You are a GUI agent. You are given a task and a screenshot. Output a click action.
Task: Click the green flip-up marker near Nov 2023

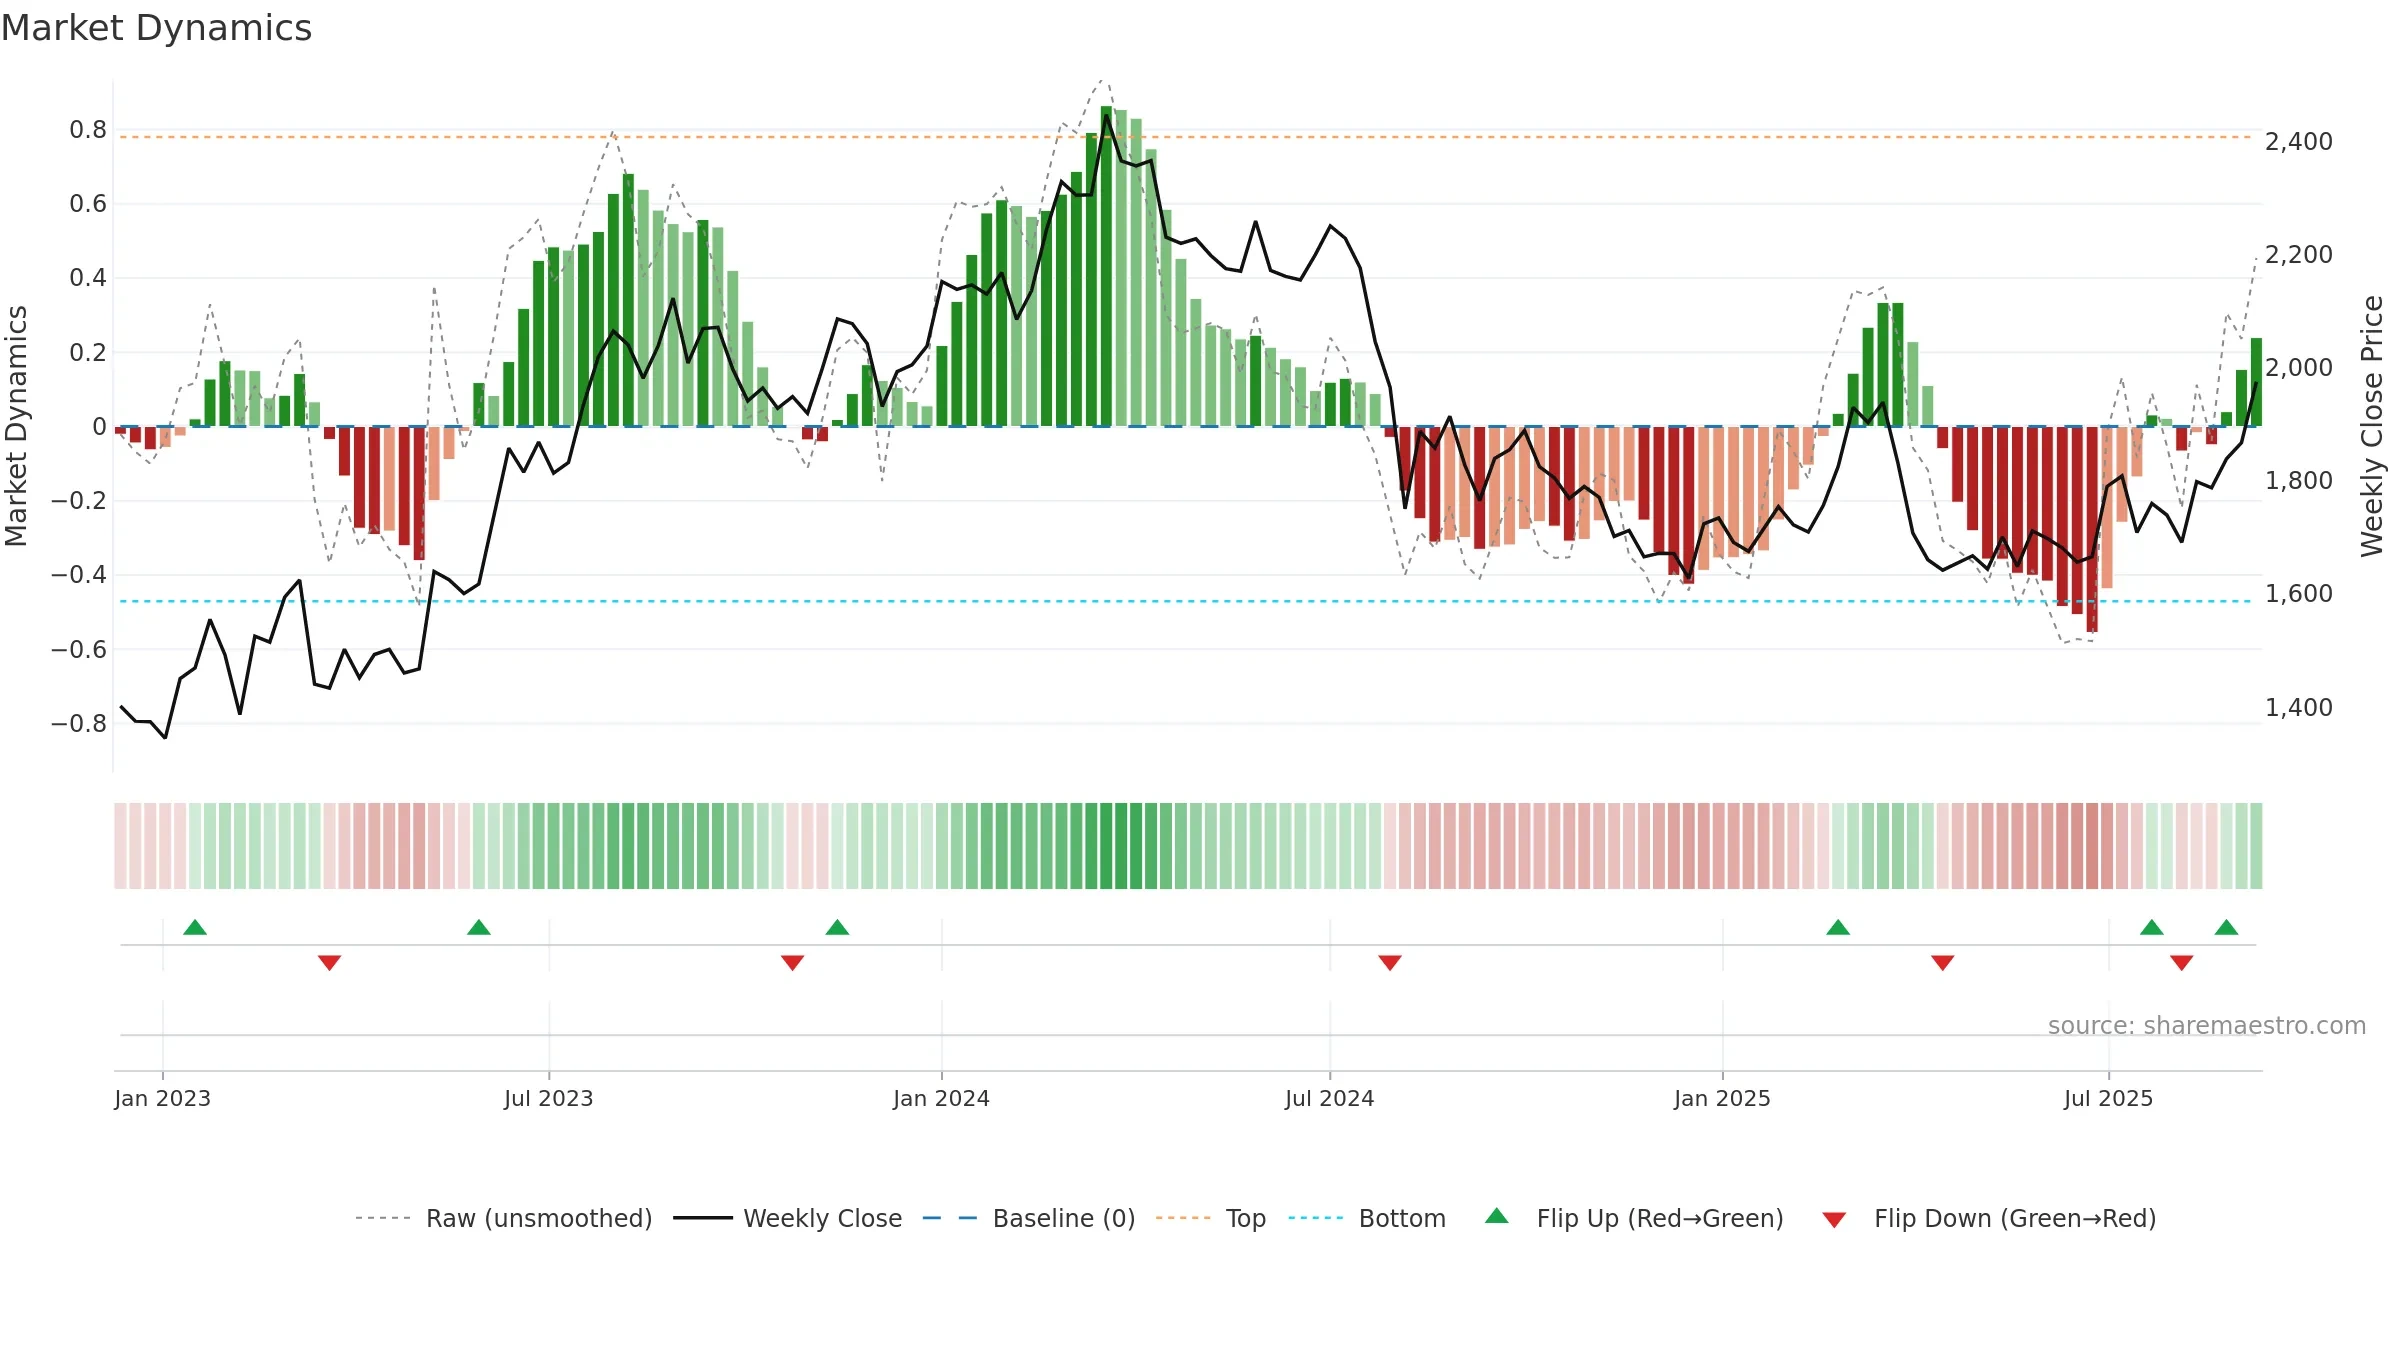point(838,927)
